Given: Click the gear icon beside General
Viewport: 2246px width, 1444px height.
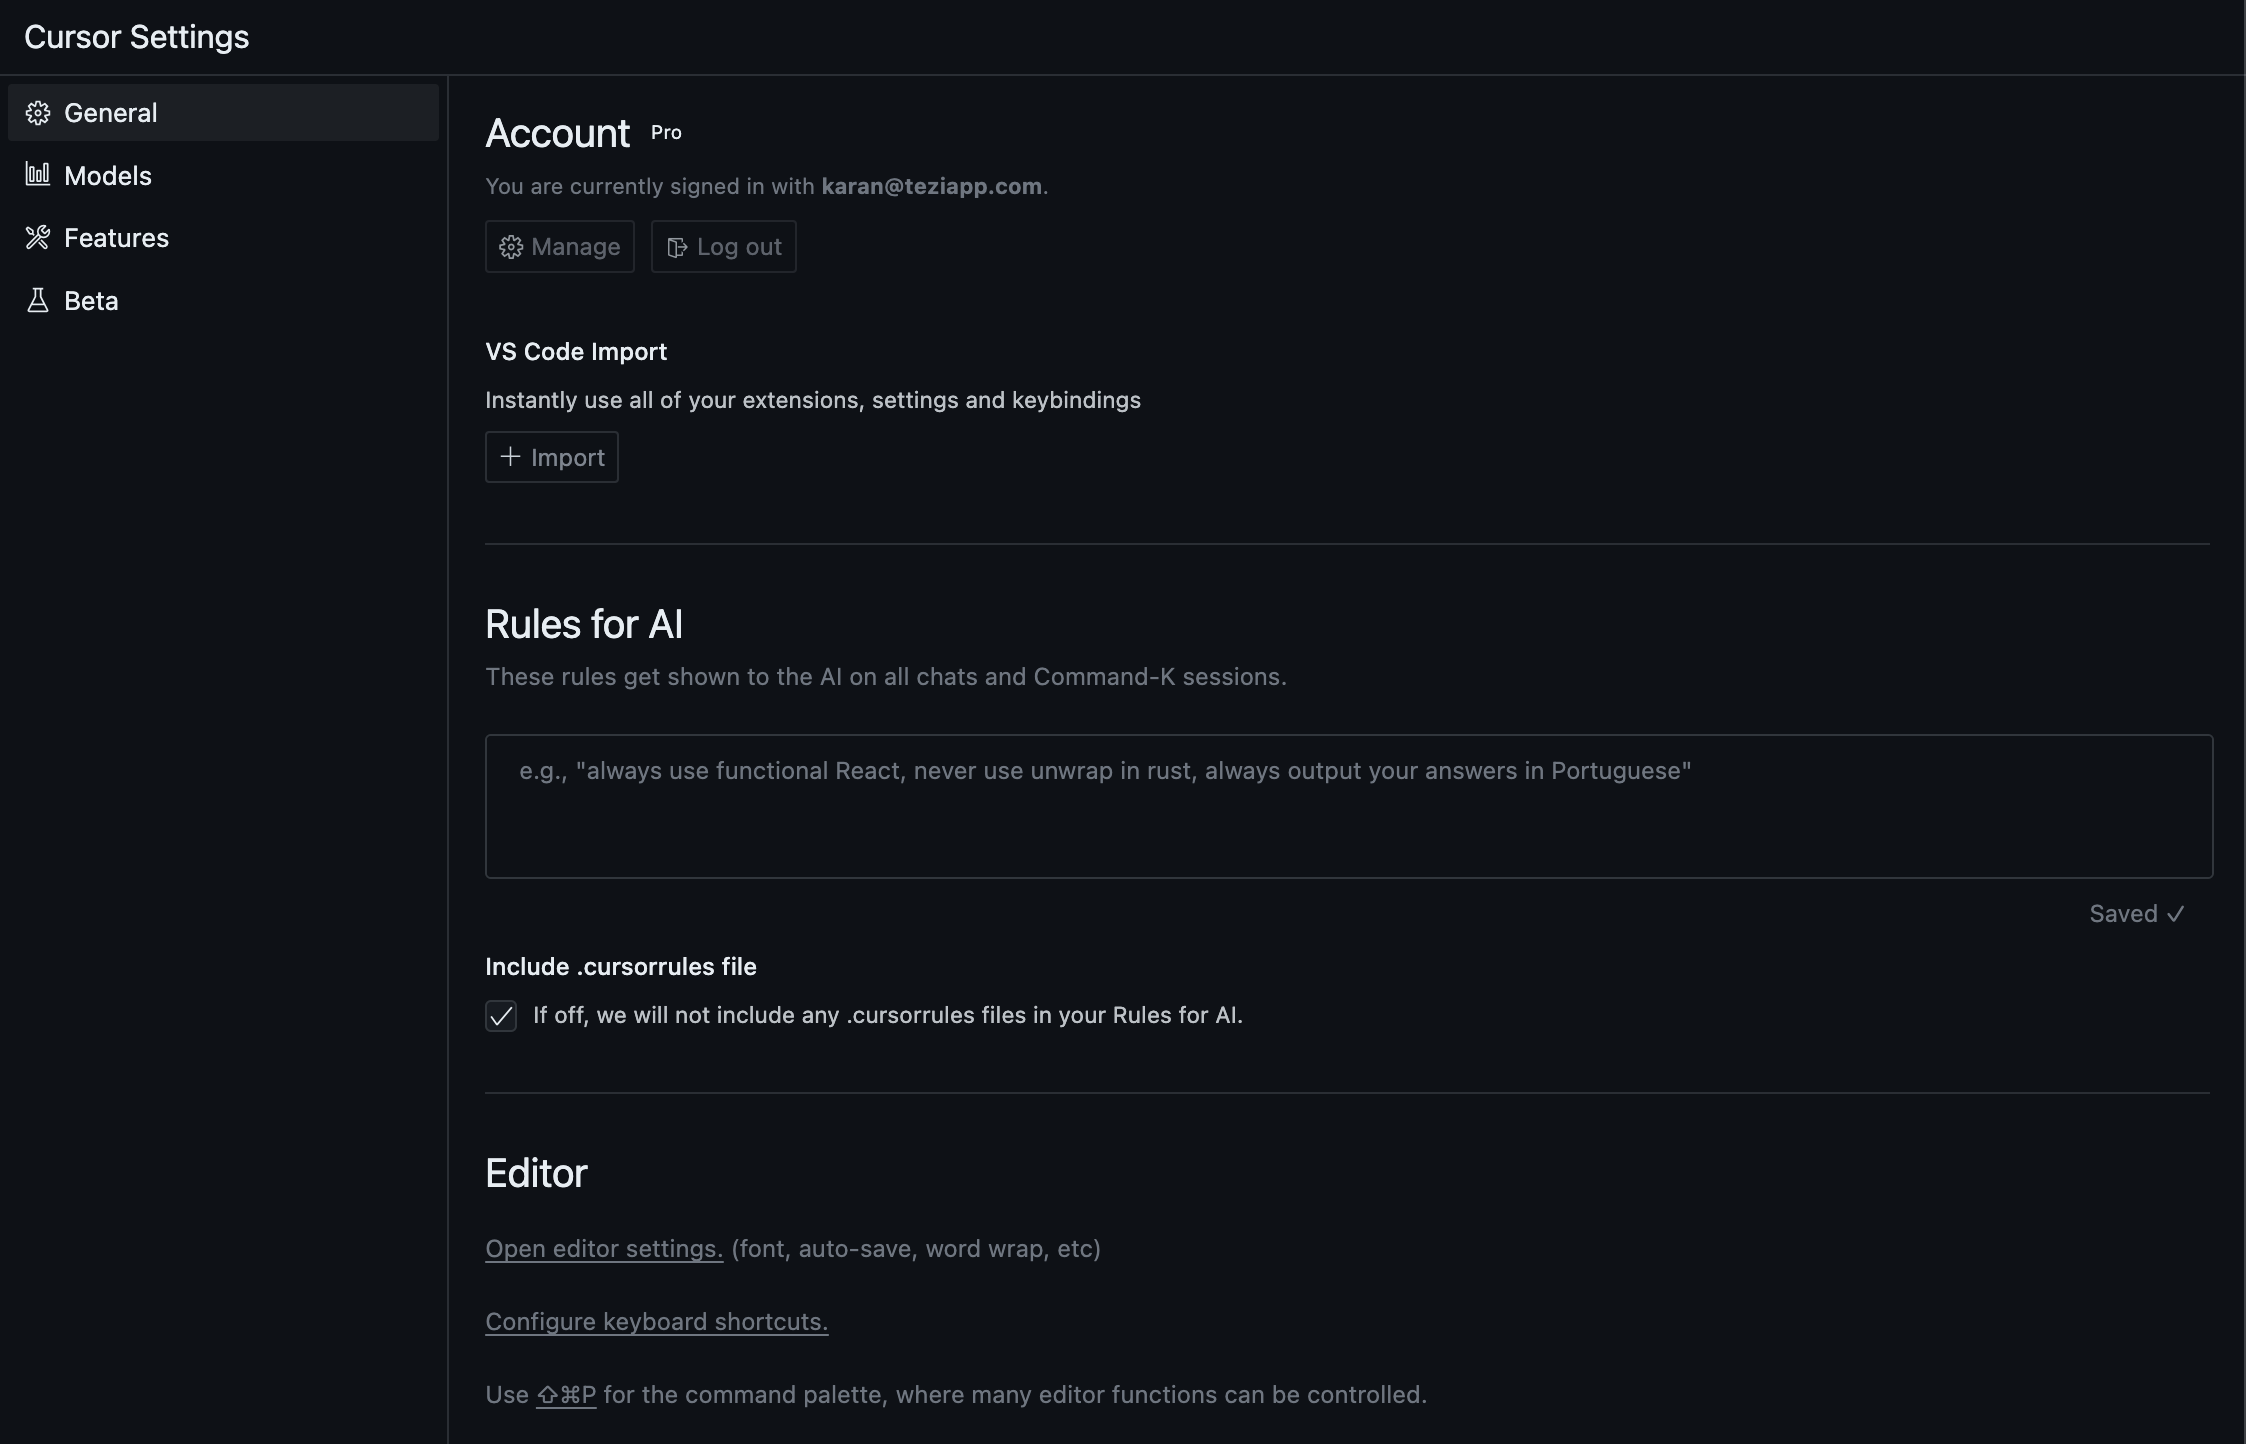Looking at the screenshot, I should [x=38, y=113].
